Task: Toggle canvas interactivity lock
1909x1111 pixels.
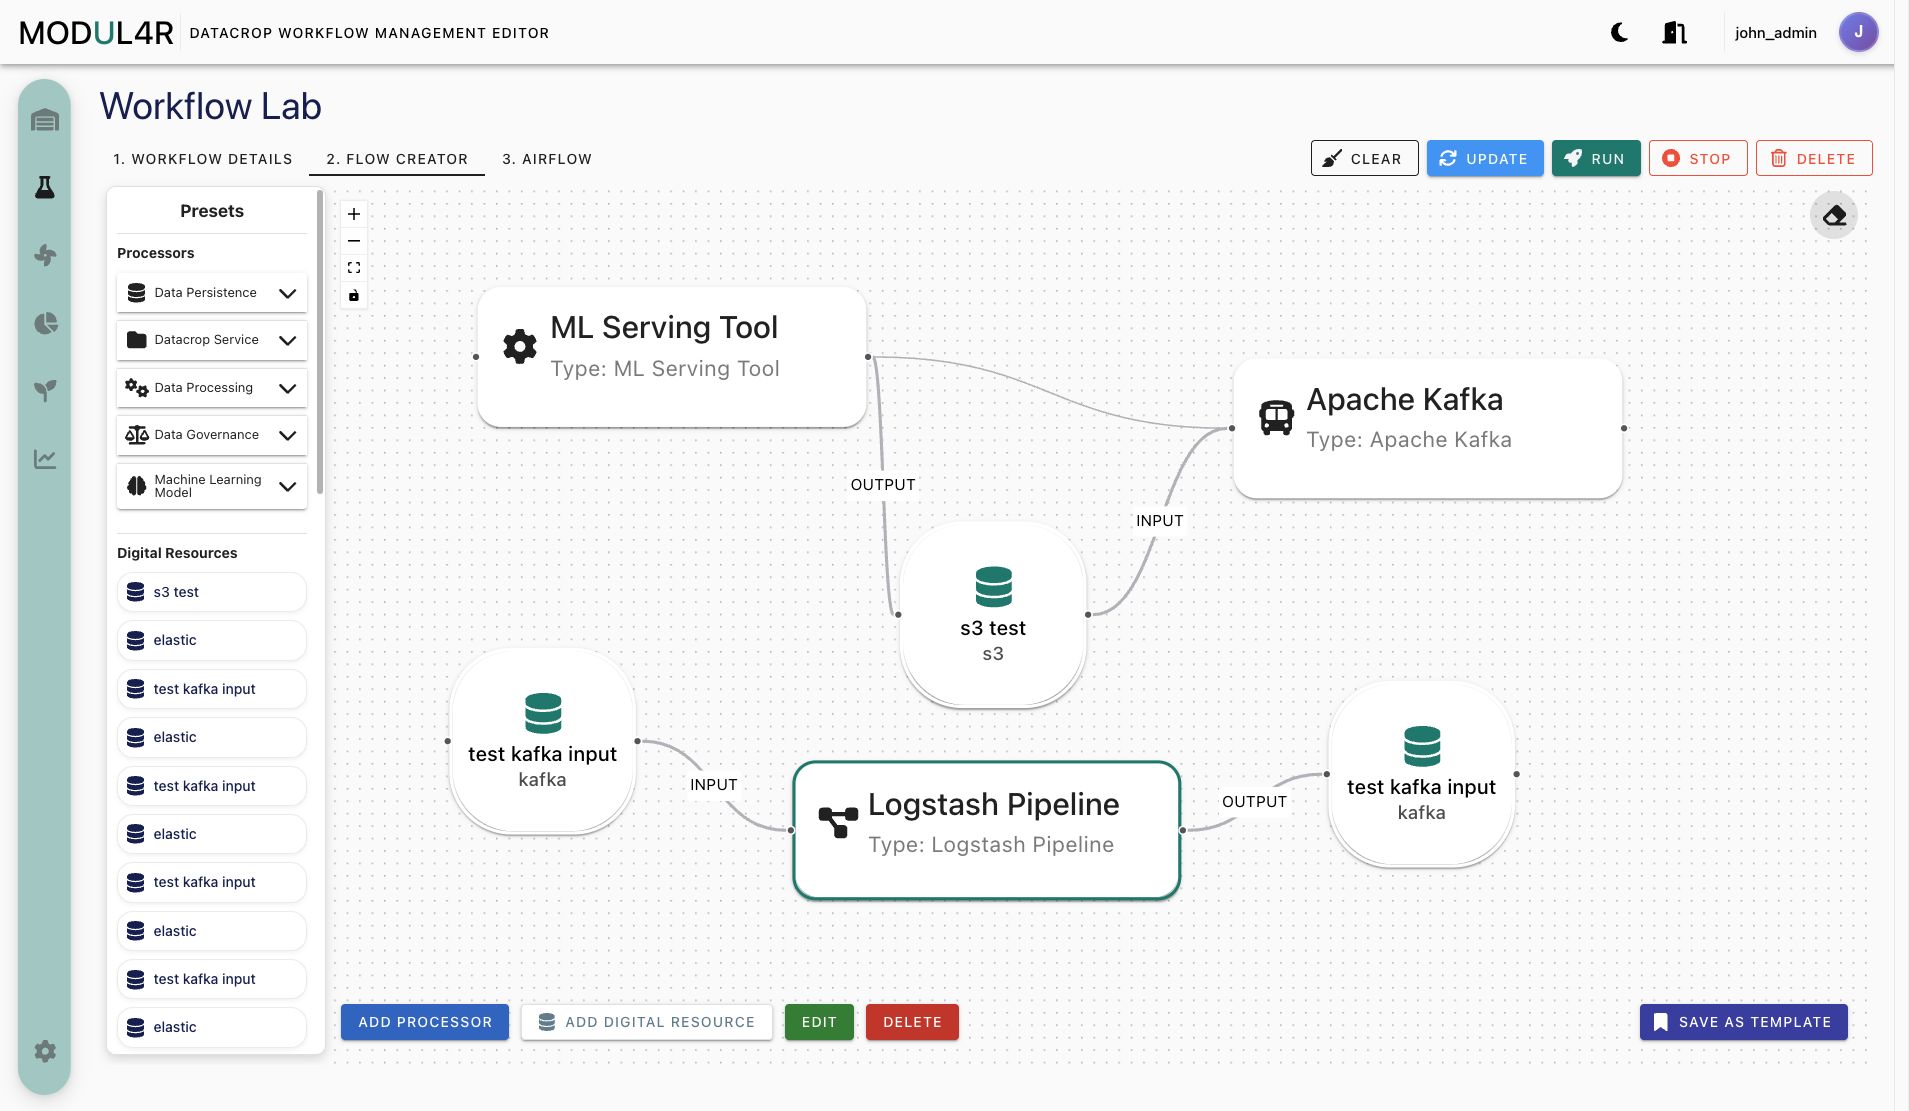Action: click(354, 295)
